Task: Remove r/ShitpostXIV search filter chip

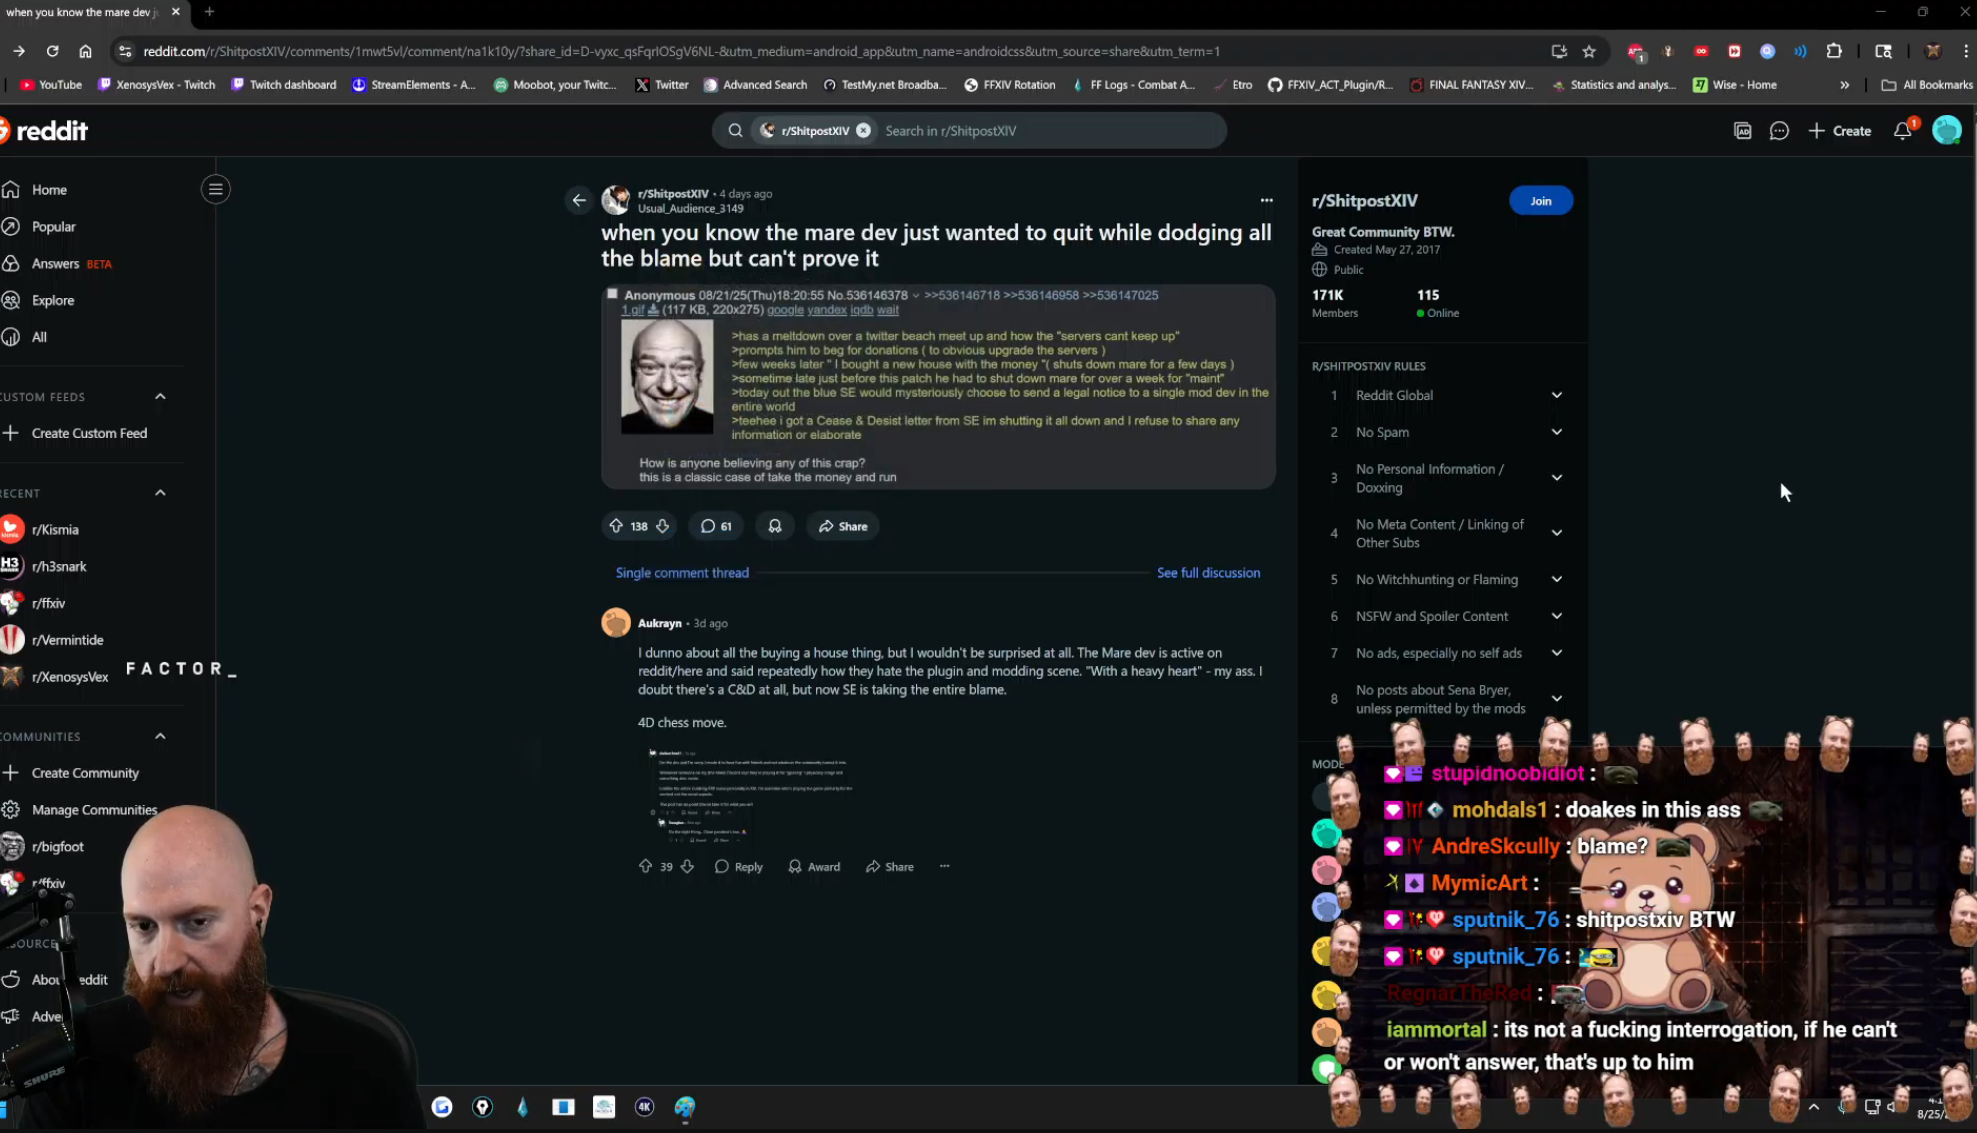Action: coord(863,131)
